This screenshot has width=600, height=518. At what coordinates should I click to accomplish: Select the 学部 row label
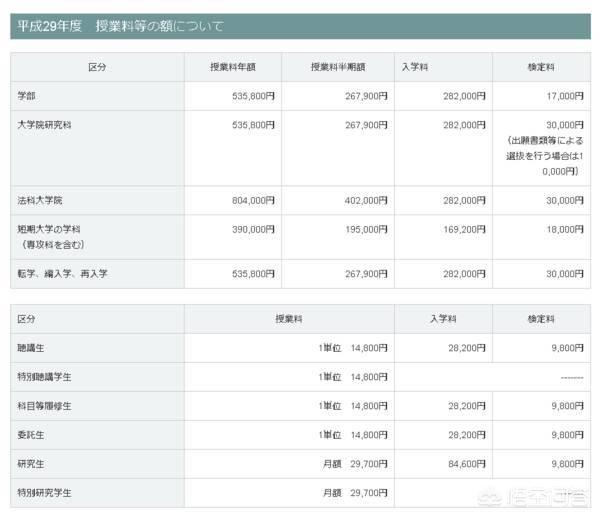(x=28, y=96)
